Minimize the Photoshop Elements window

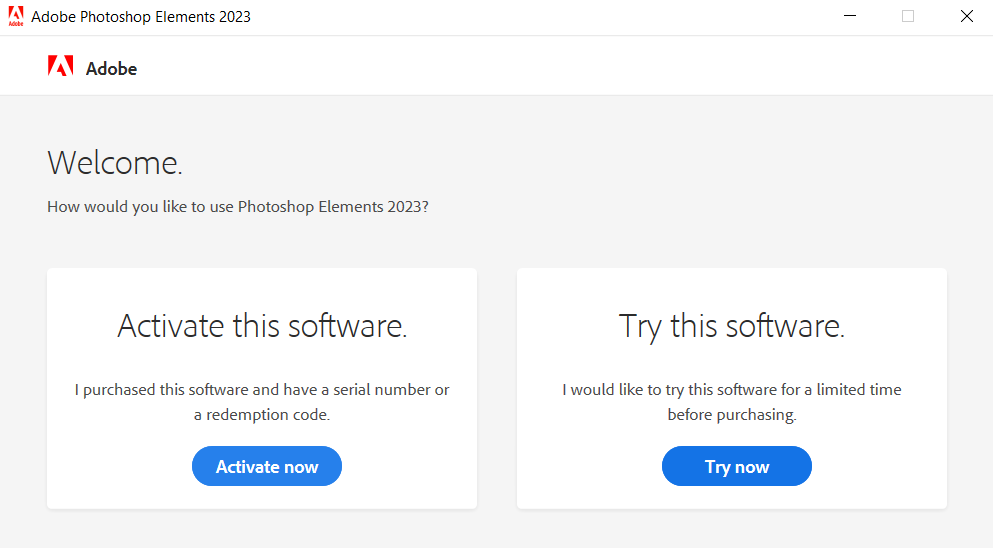click(x=850, y=16)
